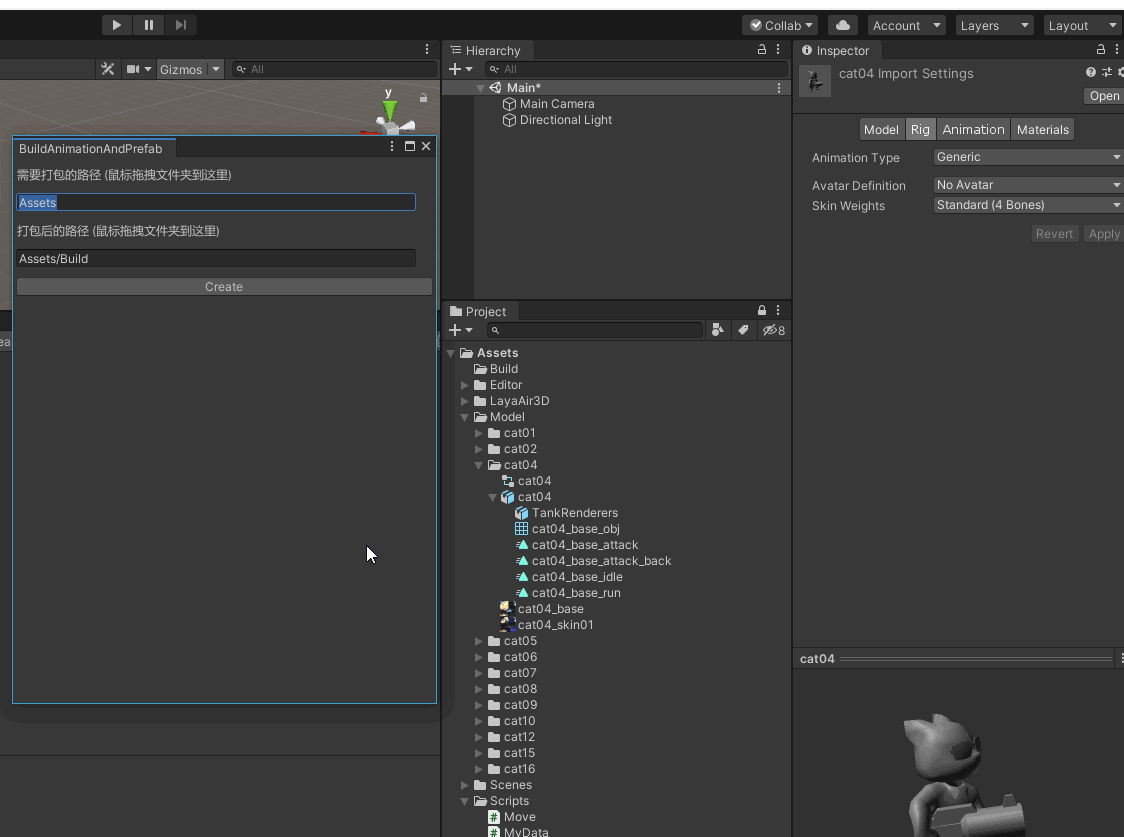Open the Skin Weights dropdown
1124x837 pixels.
point(1028,205)
